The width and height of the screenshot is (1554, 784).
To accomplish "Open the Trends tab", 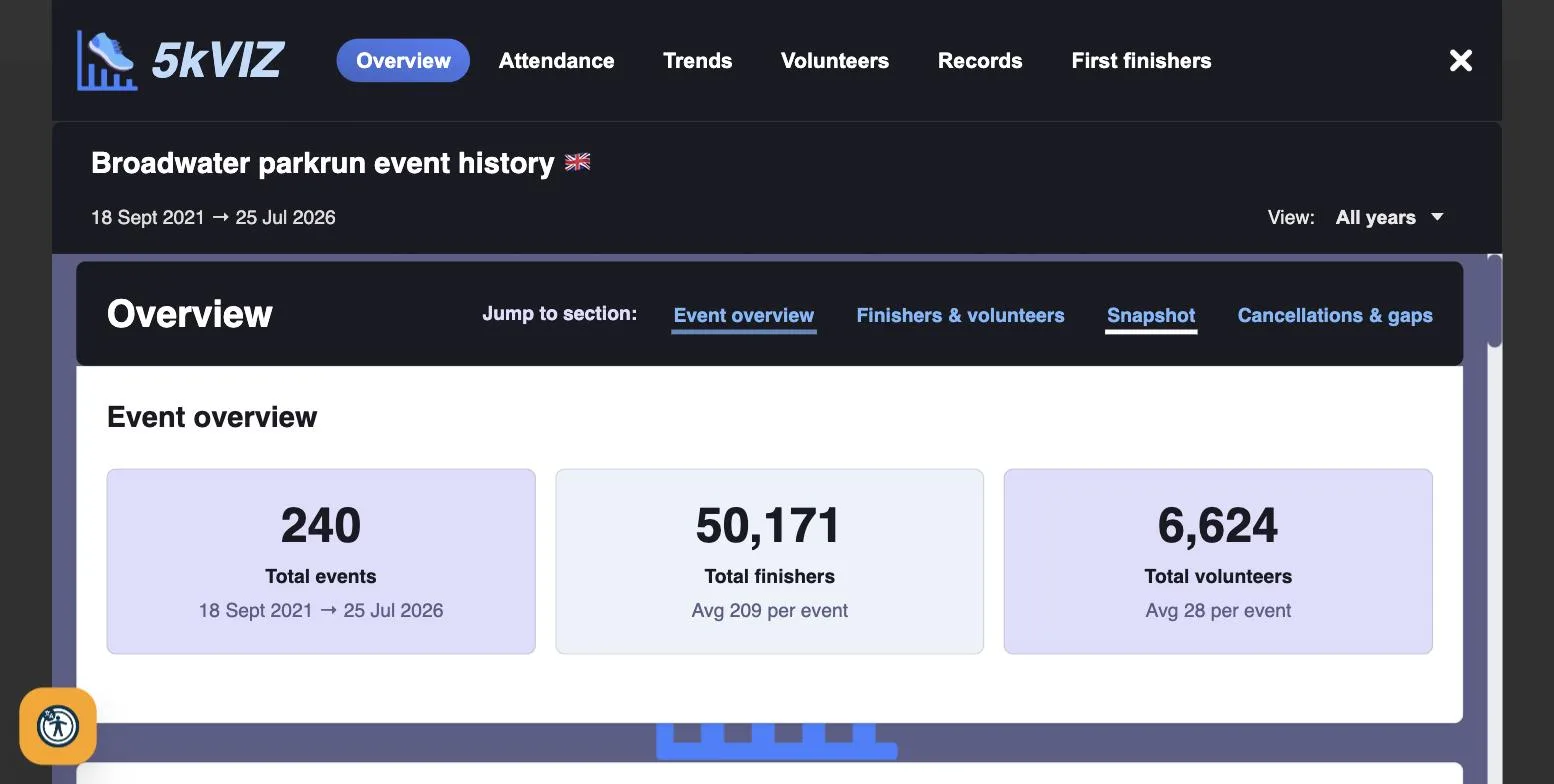I will [698, 61].
